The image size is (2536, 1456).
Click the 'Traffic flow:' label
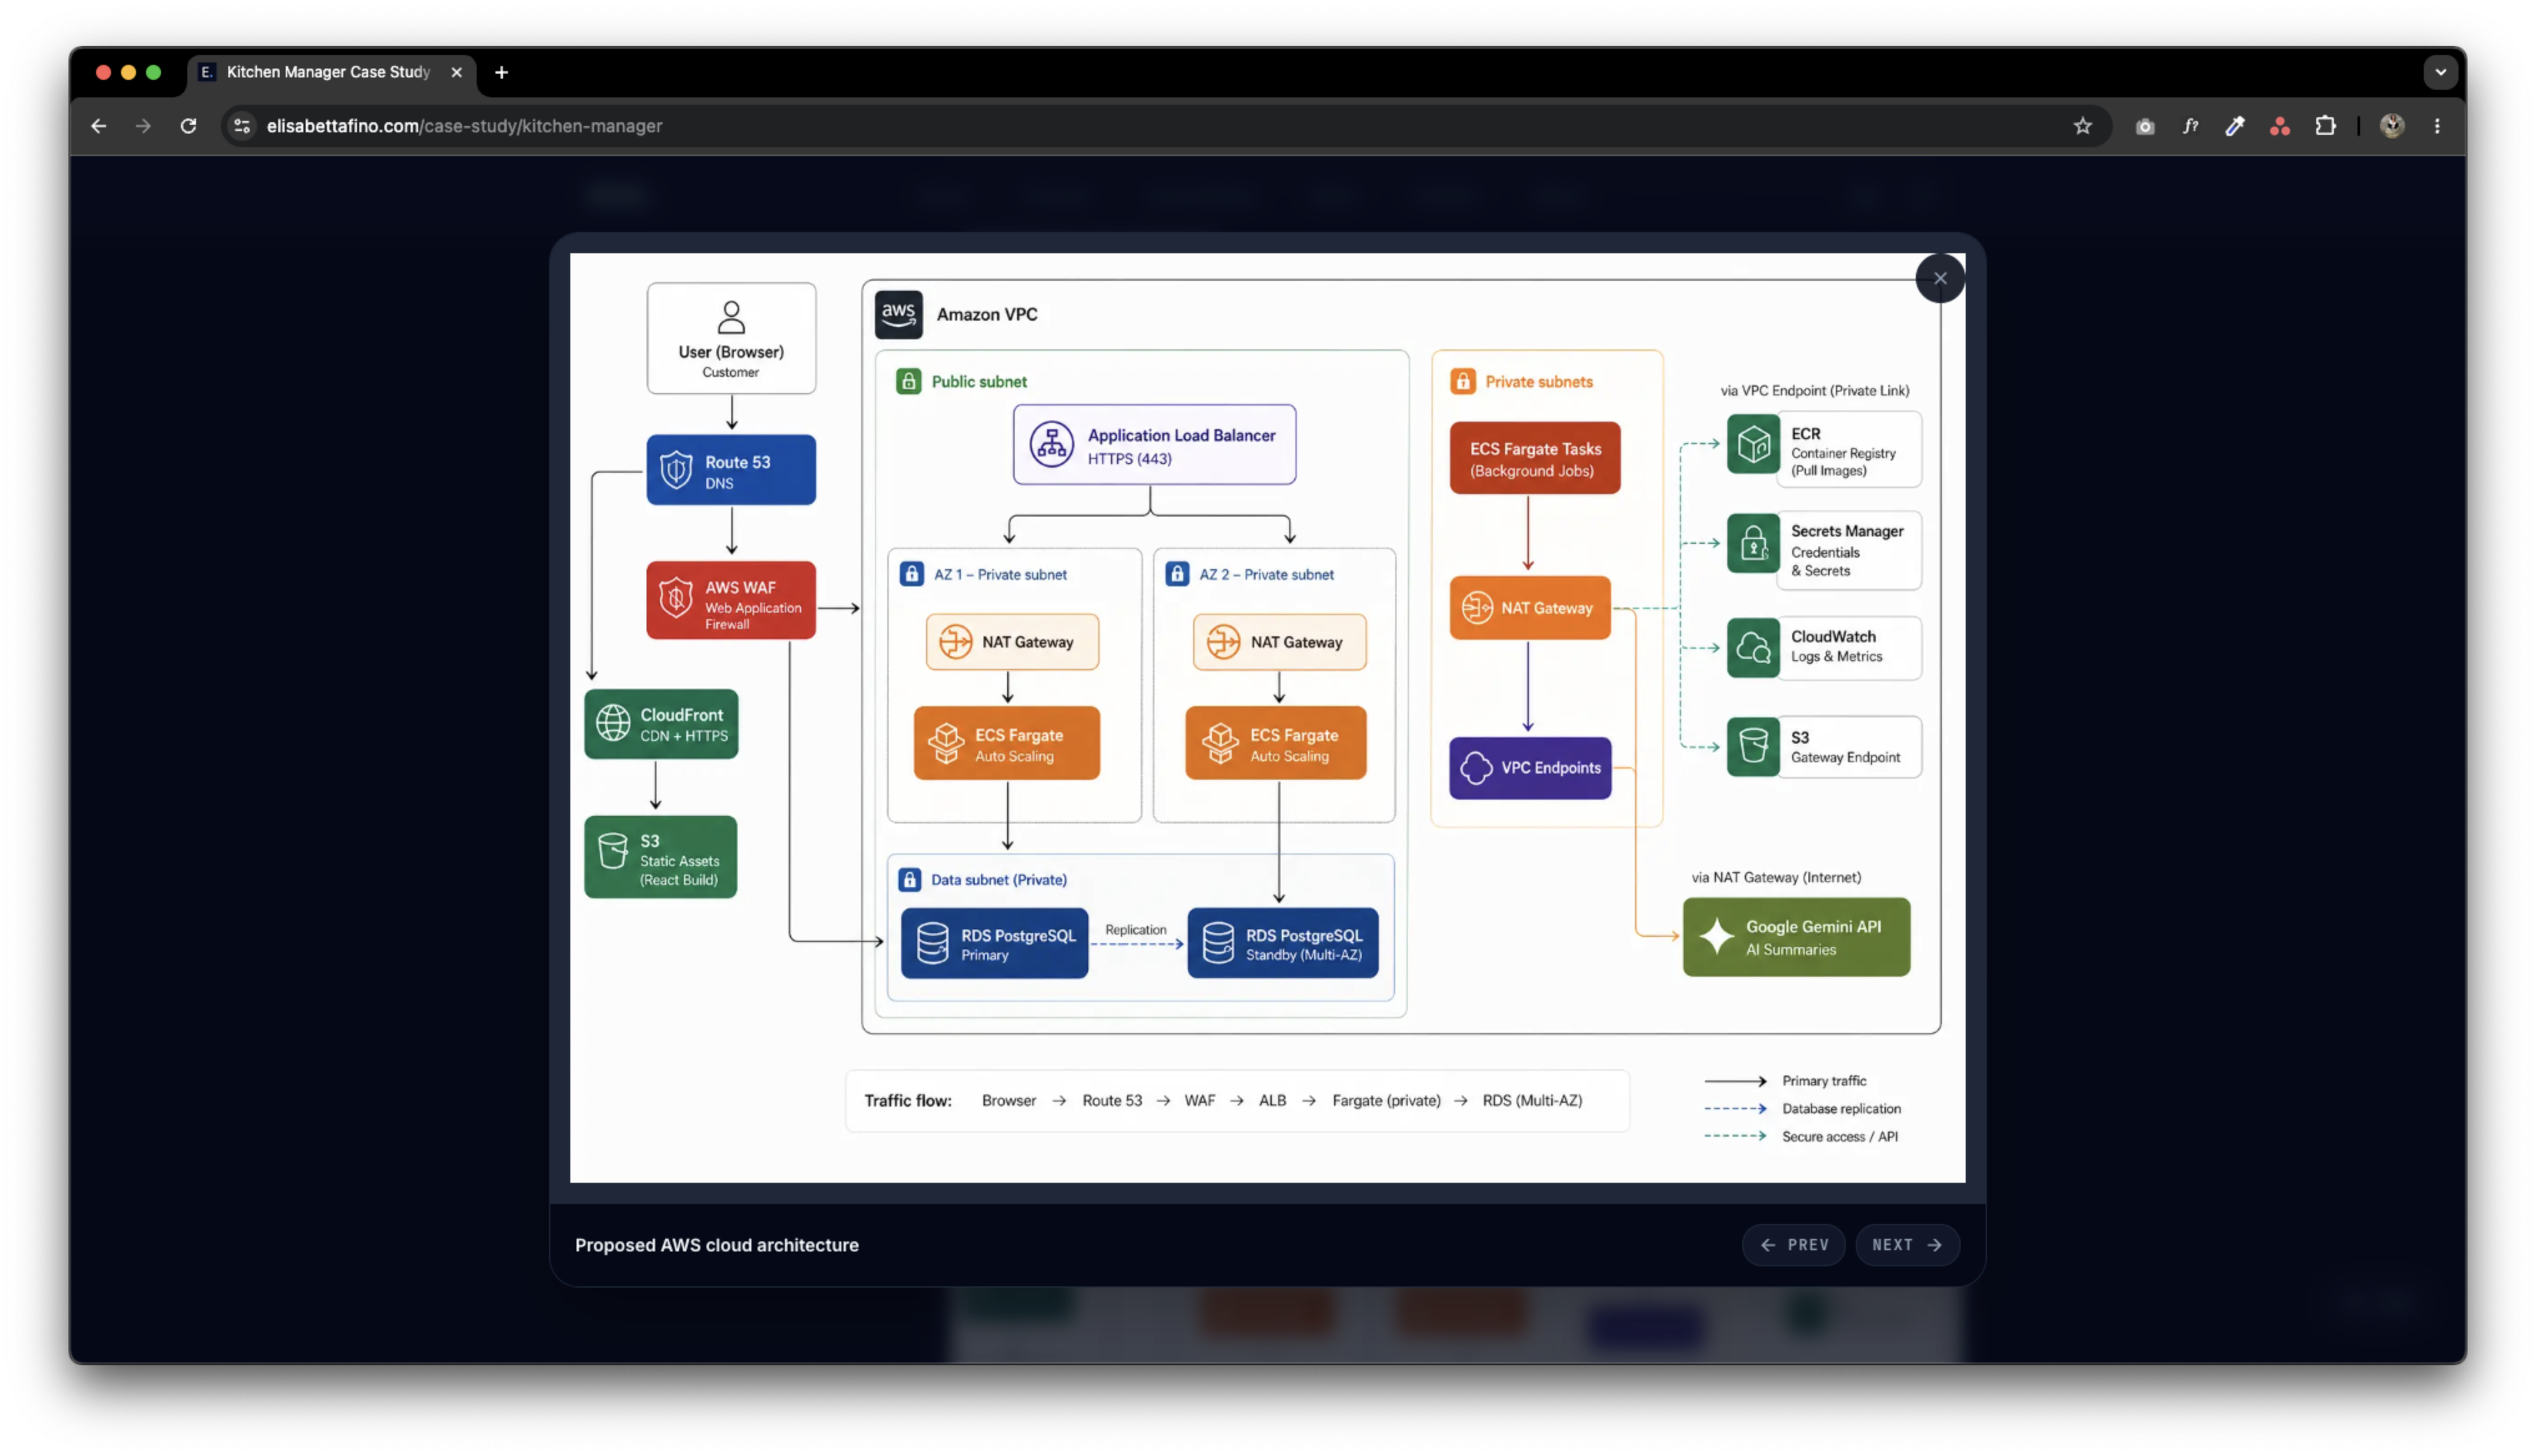click(x=907, y=1100)
